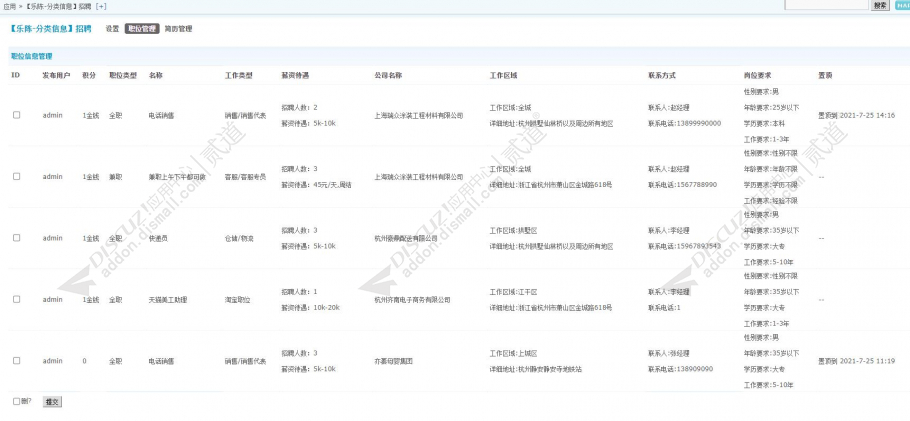Click the 工作区域:拱墅区 text
The width and height of the screenshot is (910, 421).
point(514,230)
